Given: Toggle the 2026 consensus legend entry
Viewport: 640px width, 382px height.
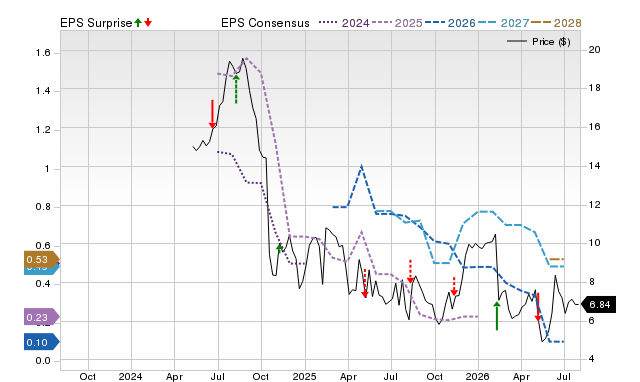Looking at the screenshot, I should point(450,23).
